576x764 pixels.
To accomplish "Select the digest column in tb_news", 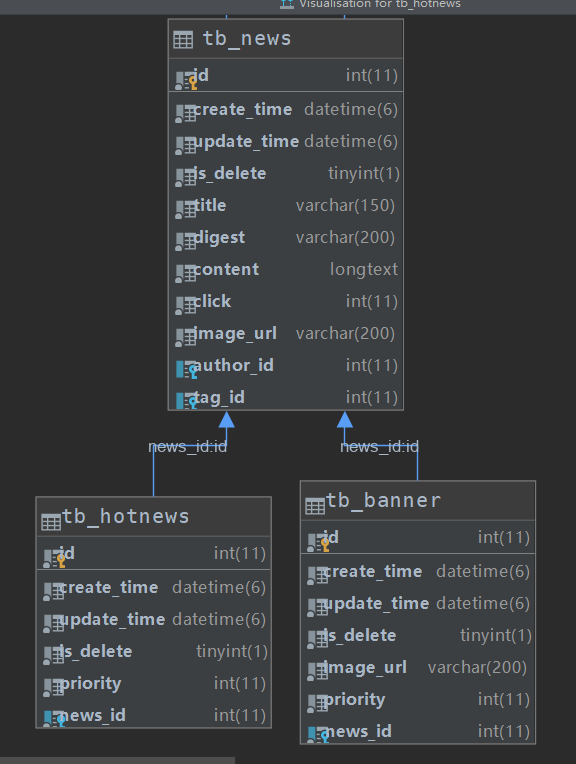I will tap(286, 238).
